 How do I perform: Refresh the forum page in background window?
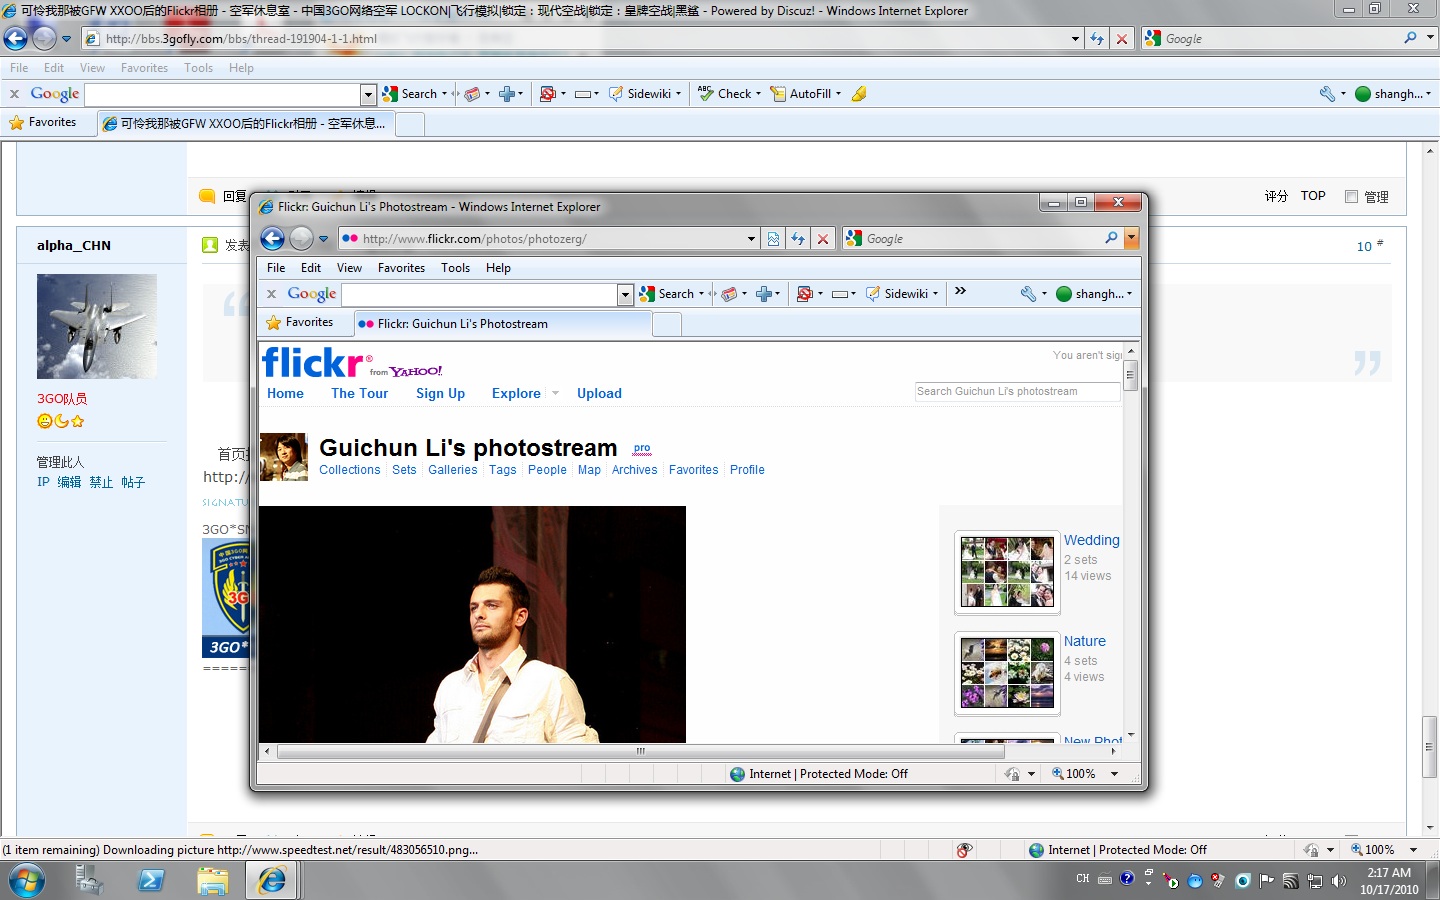tap(1097, 39)
